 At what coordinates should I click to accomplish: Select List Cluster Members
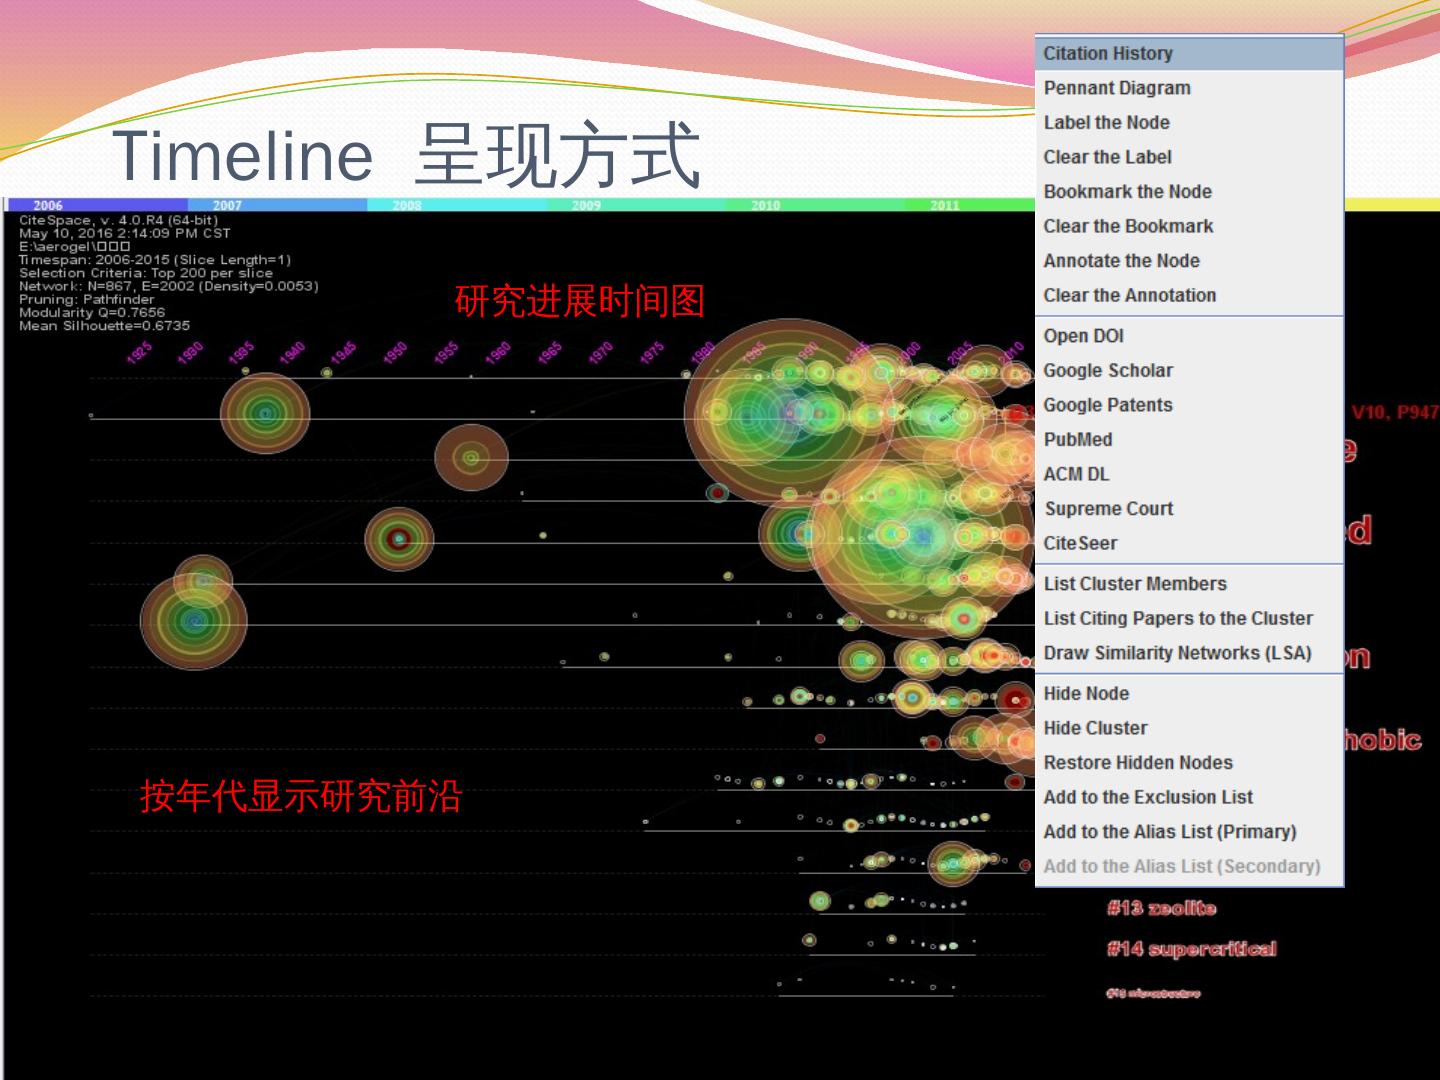point(1135,584)
